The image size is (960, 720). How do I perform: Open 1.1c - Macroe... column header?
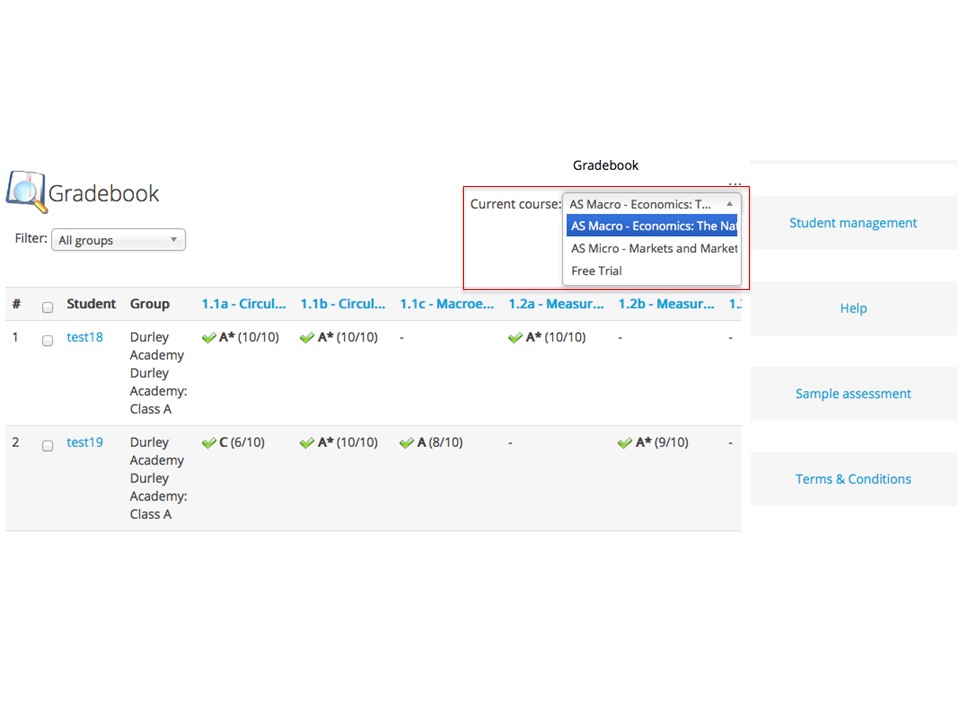point(447,304)
